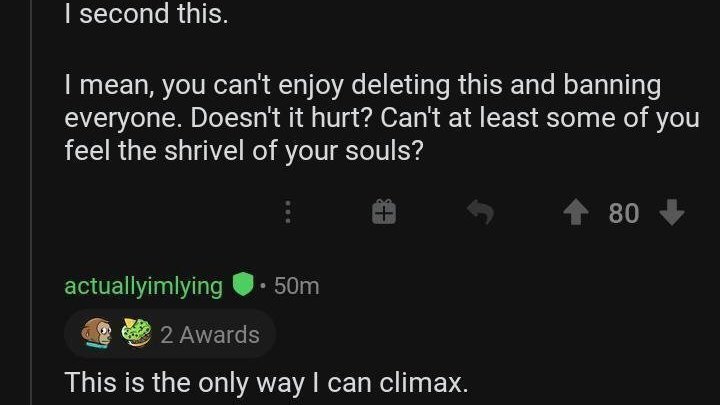Tap the vote score of 80
720x405 pixels.
click(x=623, y=213)
